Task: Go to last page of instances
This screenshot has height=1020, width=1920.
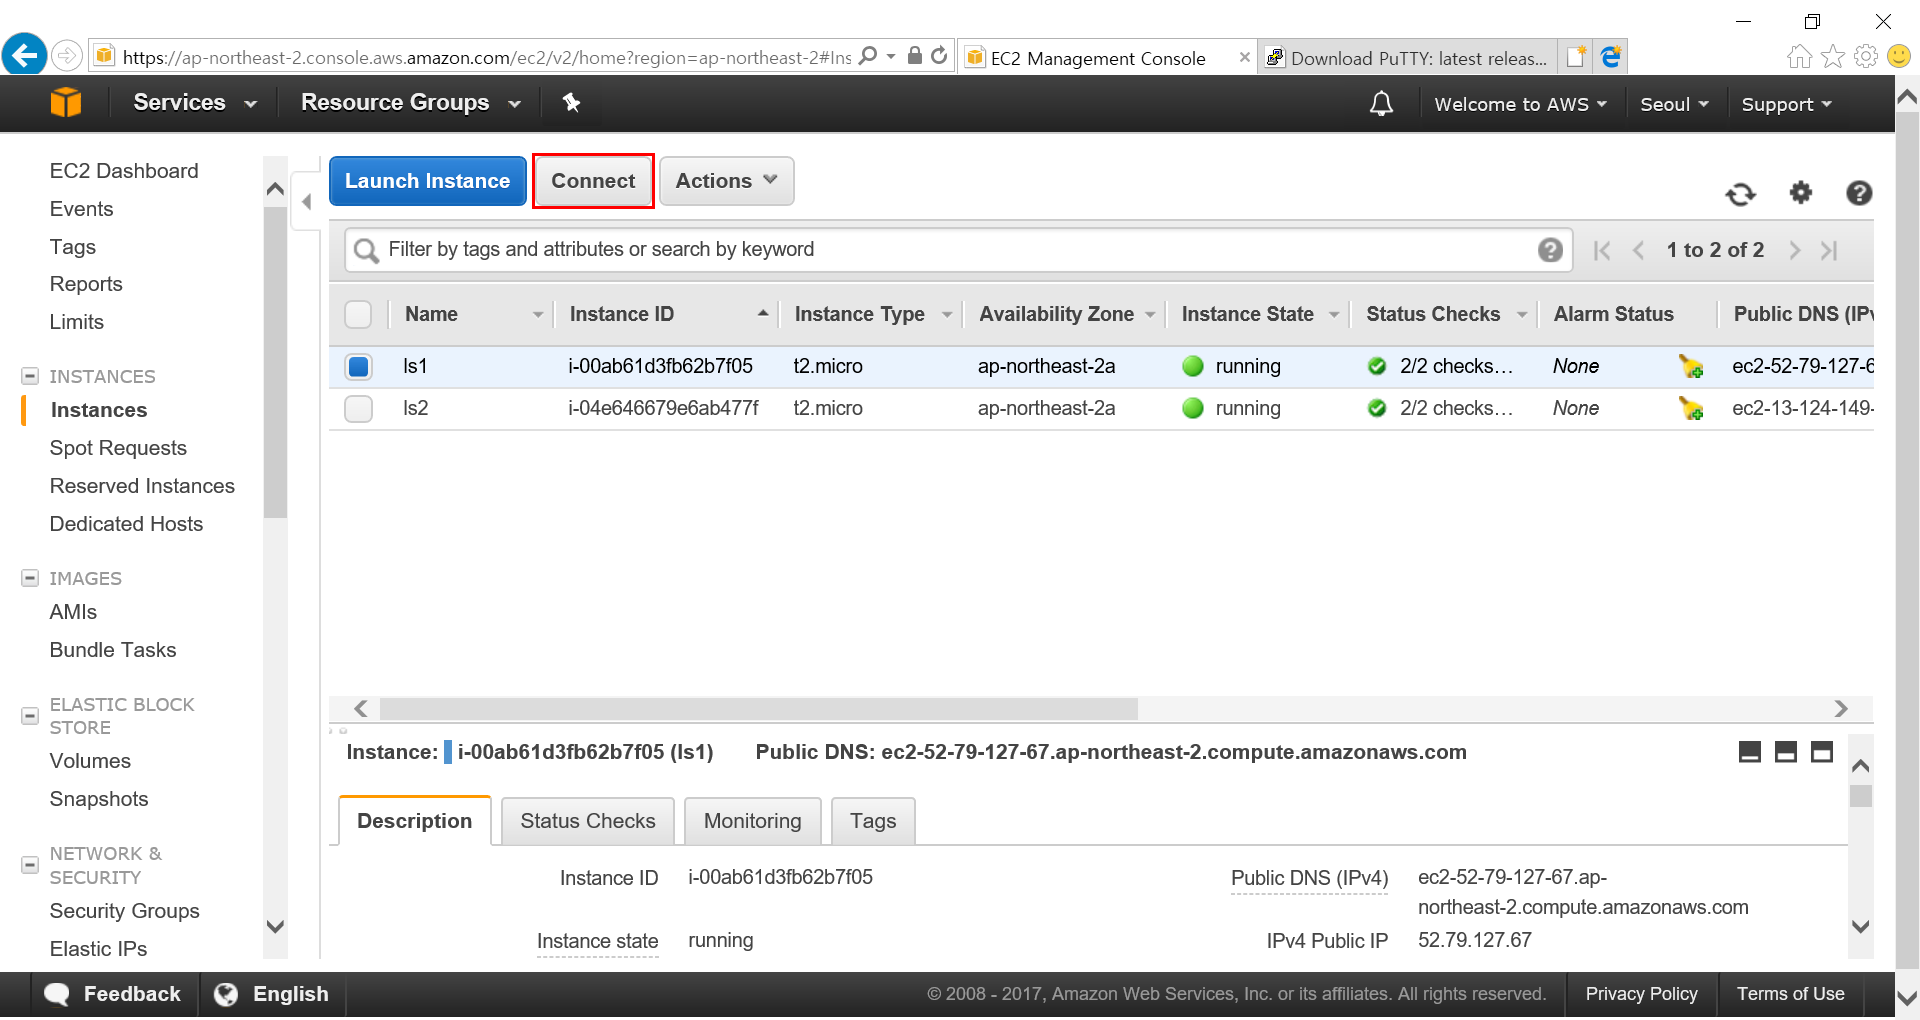Action: point(1829,251)
